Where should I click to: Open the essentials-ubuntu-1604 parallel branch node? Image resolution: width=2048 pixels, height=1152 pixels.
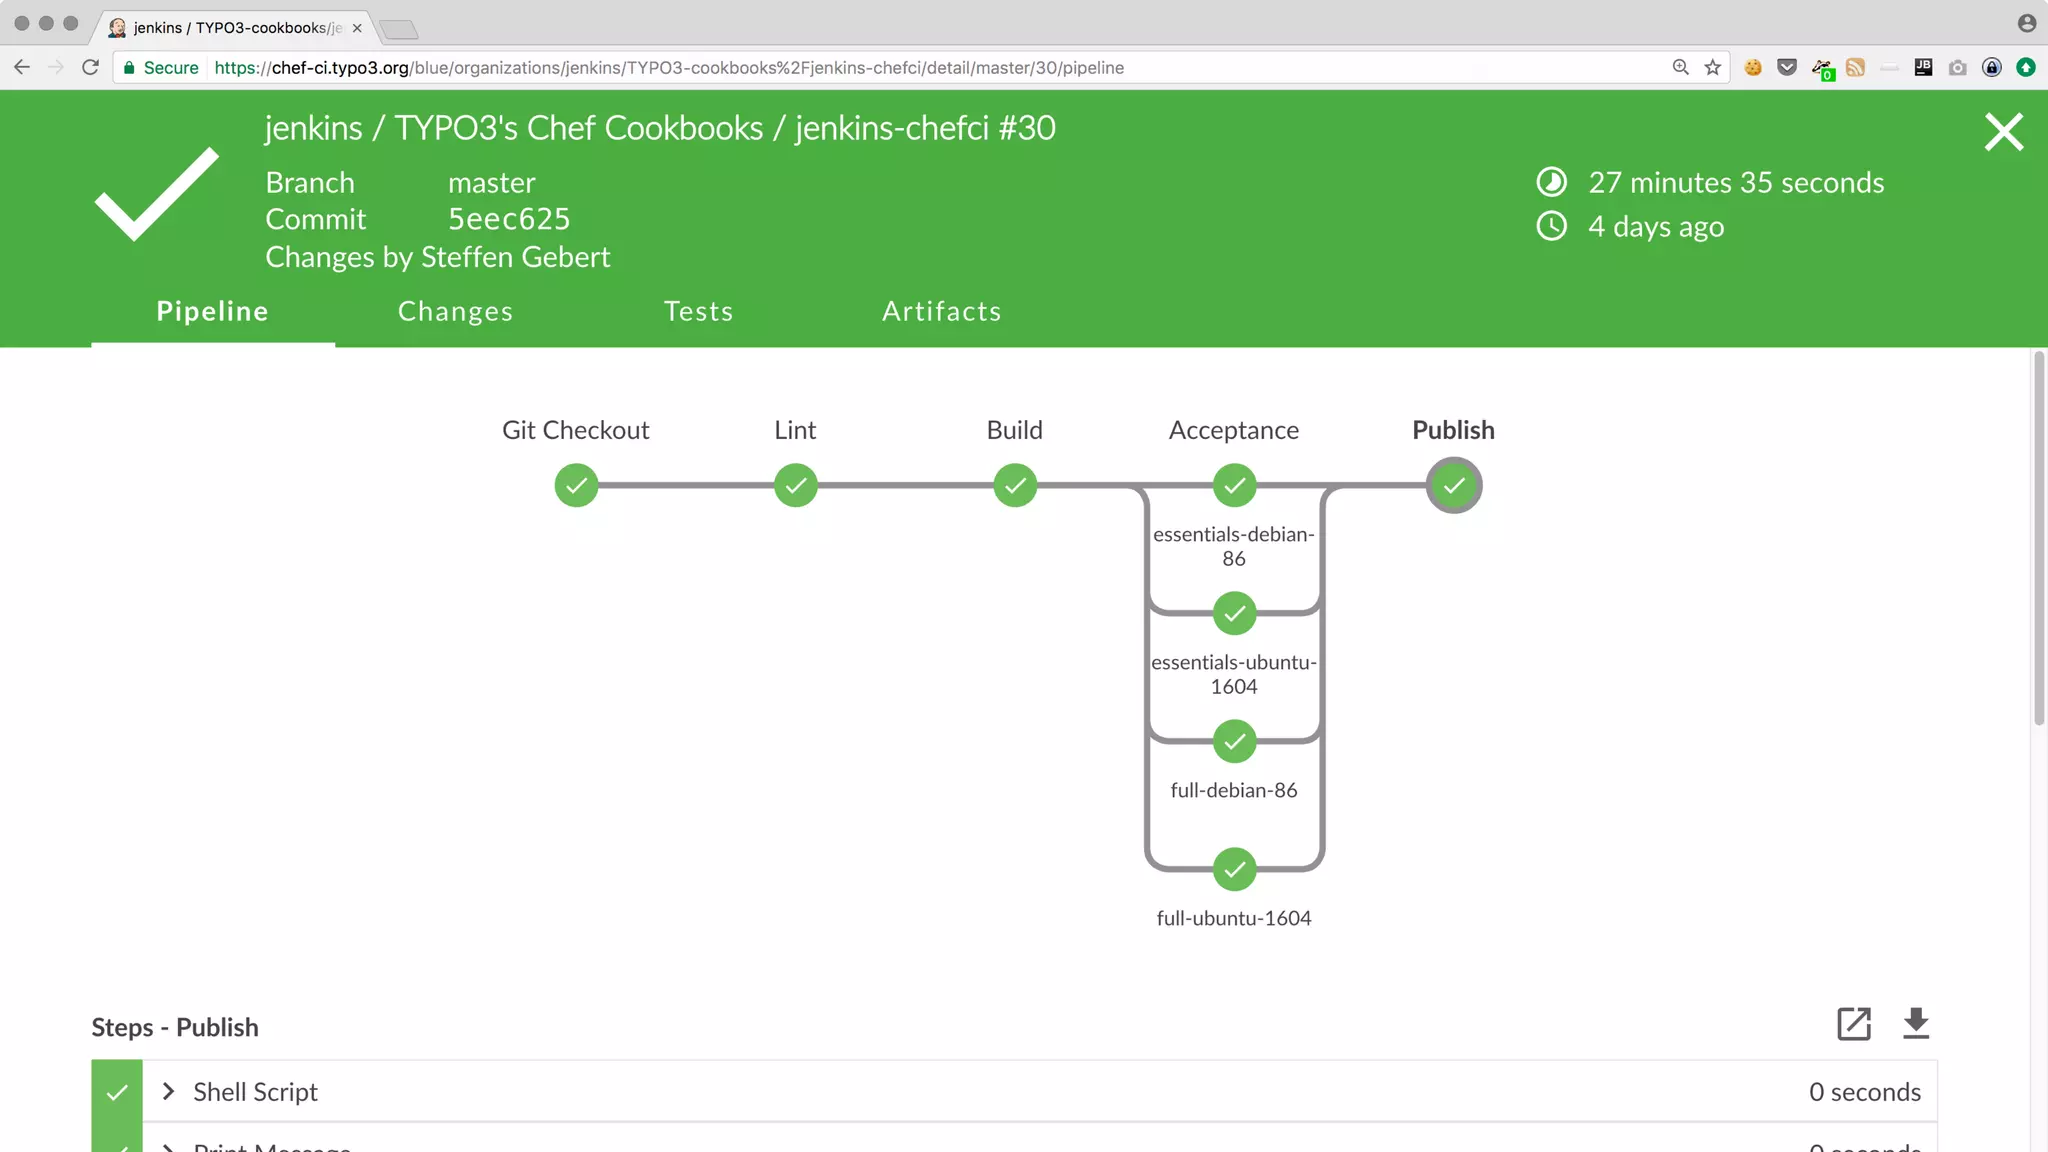(x=1234, y=614)
